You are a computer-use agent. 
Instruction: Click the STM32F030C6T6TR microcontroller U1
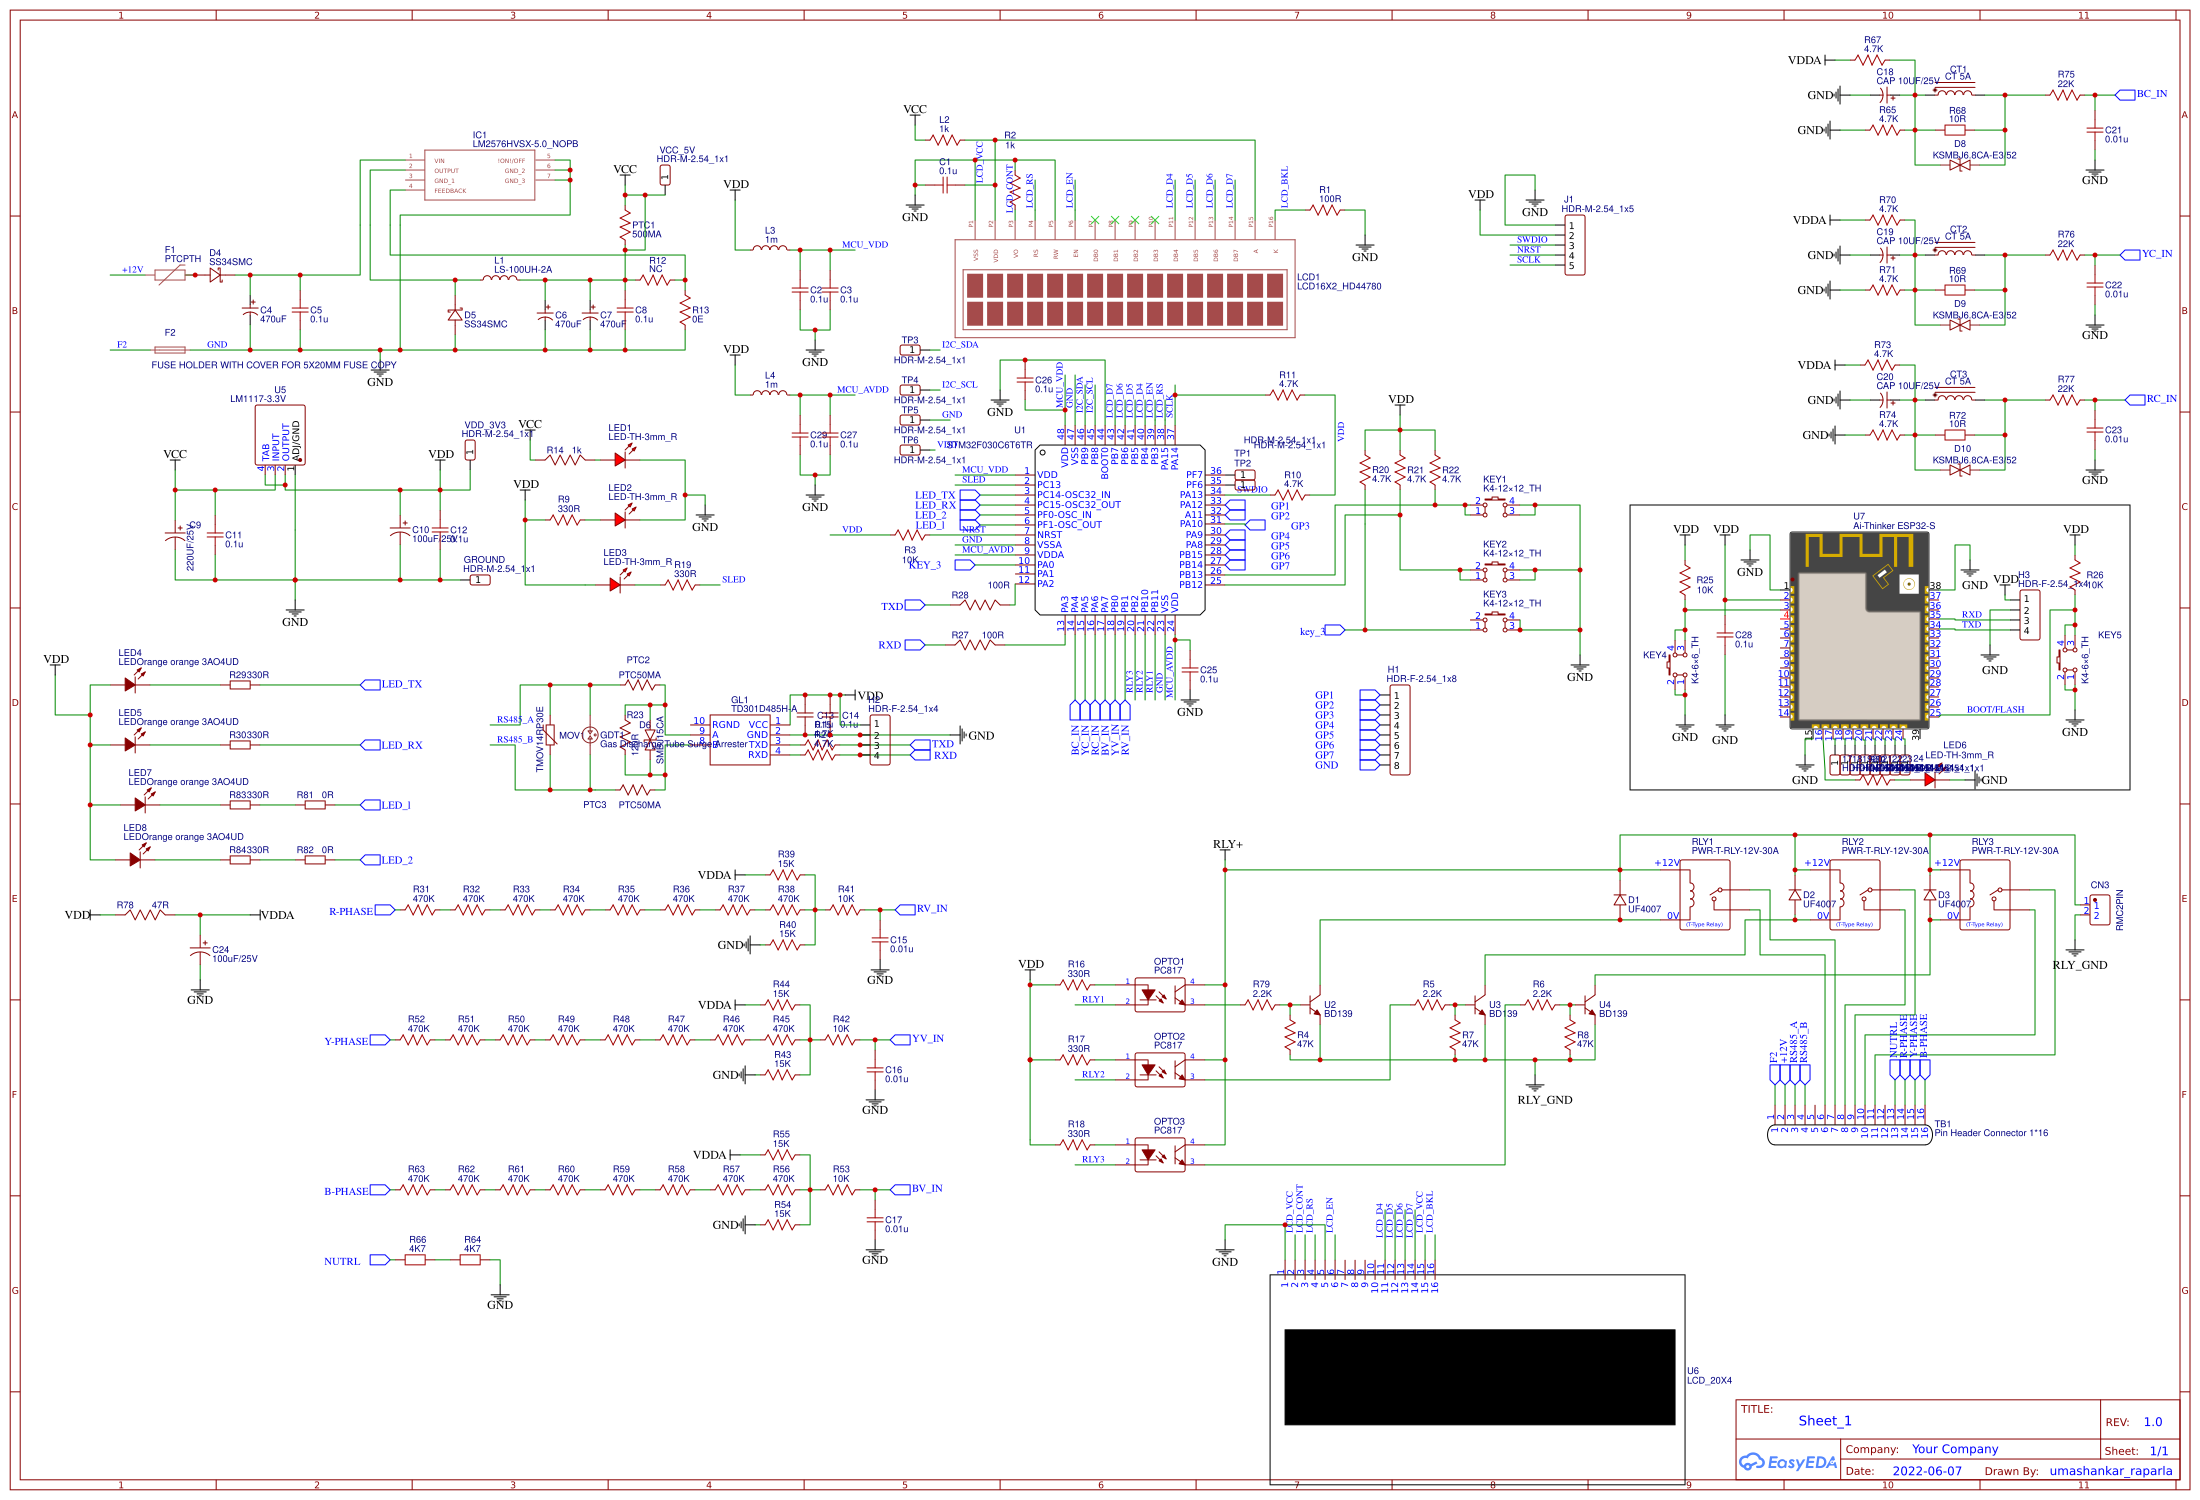click(1120, 530)
